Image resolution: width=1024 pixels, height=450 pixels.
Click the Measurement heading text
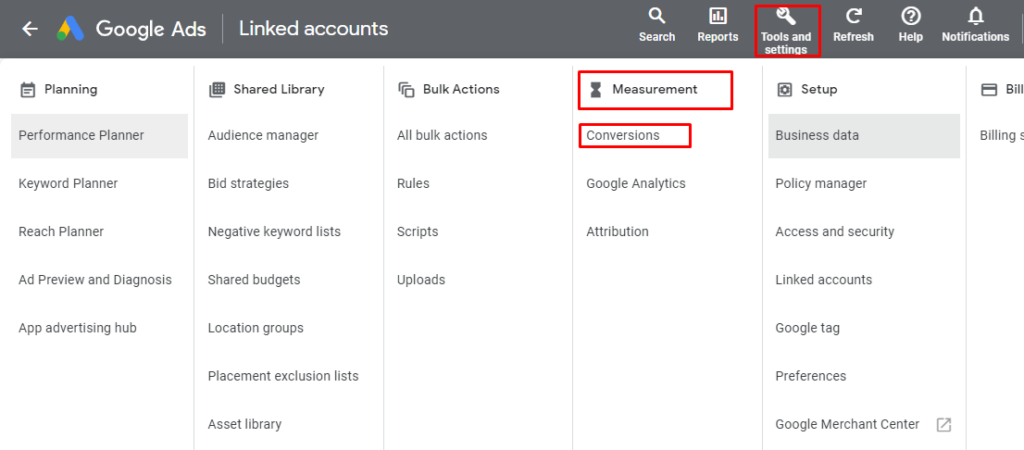point(655,89)
